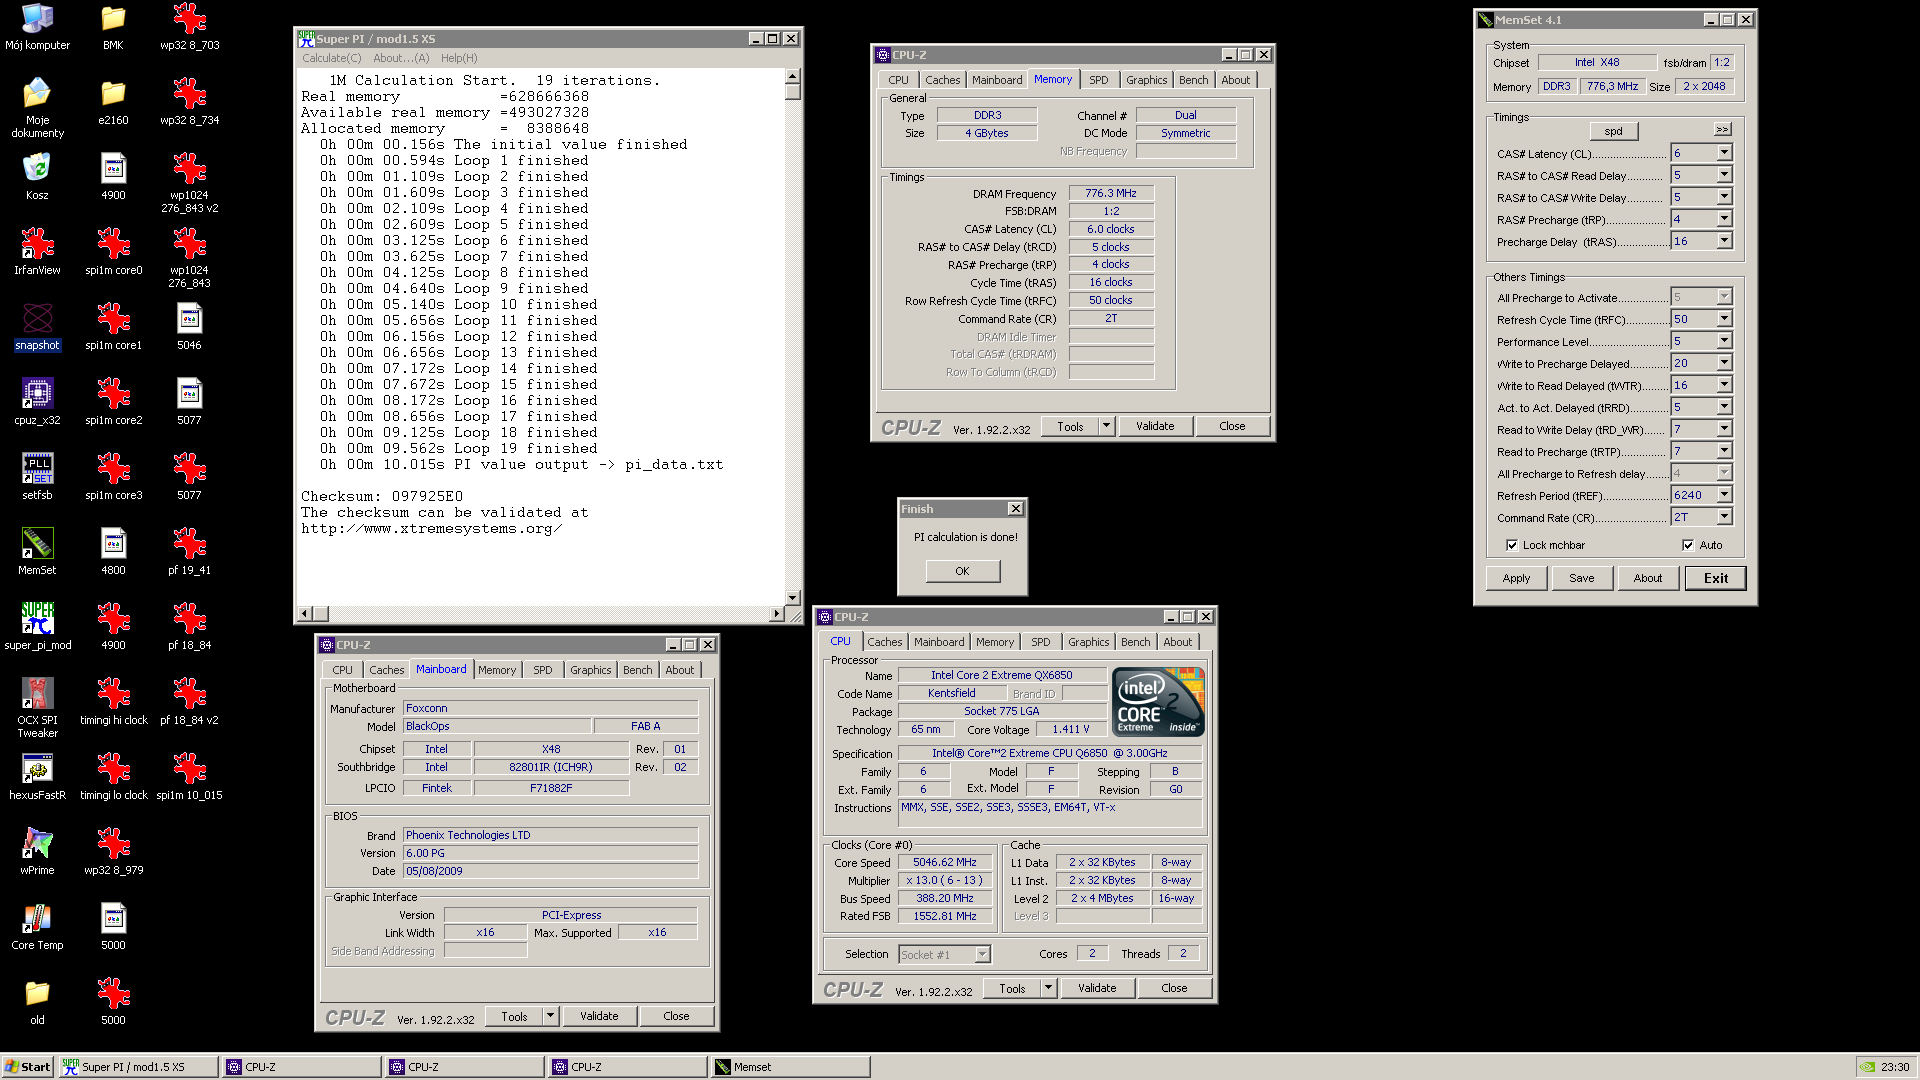This screenshot has width=1920, height=1080.
Task: Open RAS# Precharge (tRP) dropdown
Action: tap(1724, 219)
